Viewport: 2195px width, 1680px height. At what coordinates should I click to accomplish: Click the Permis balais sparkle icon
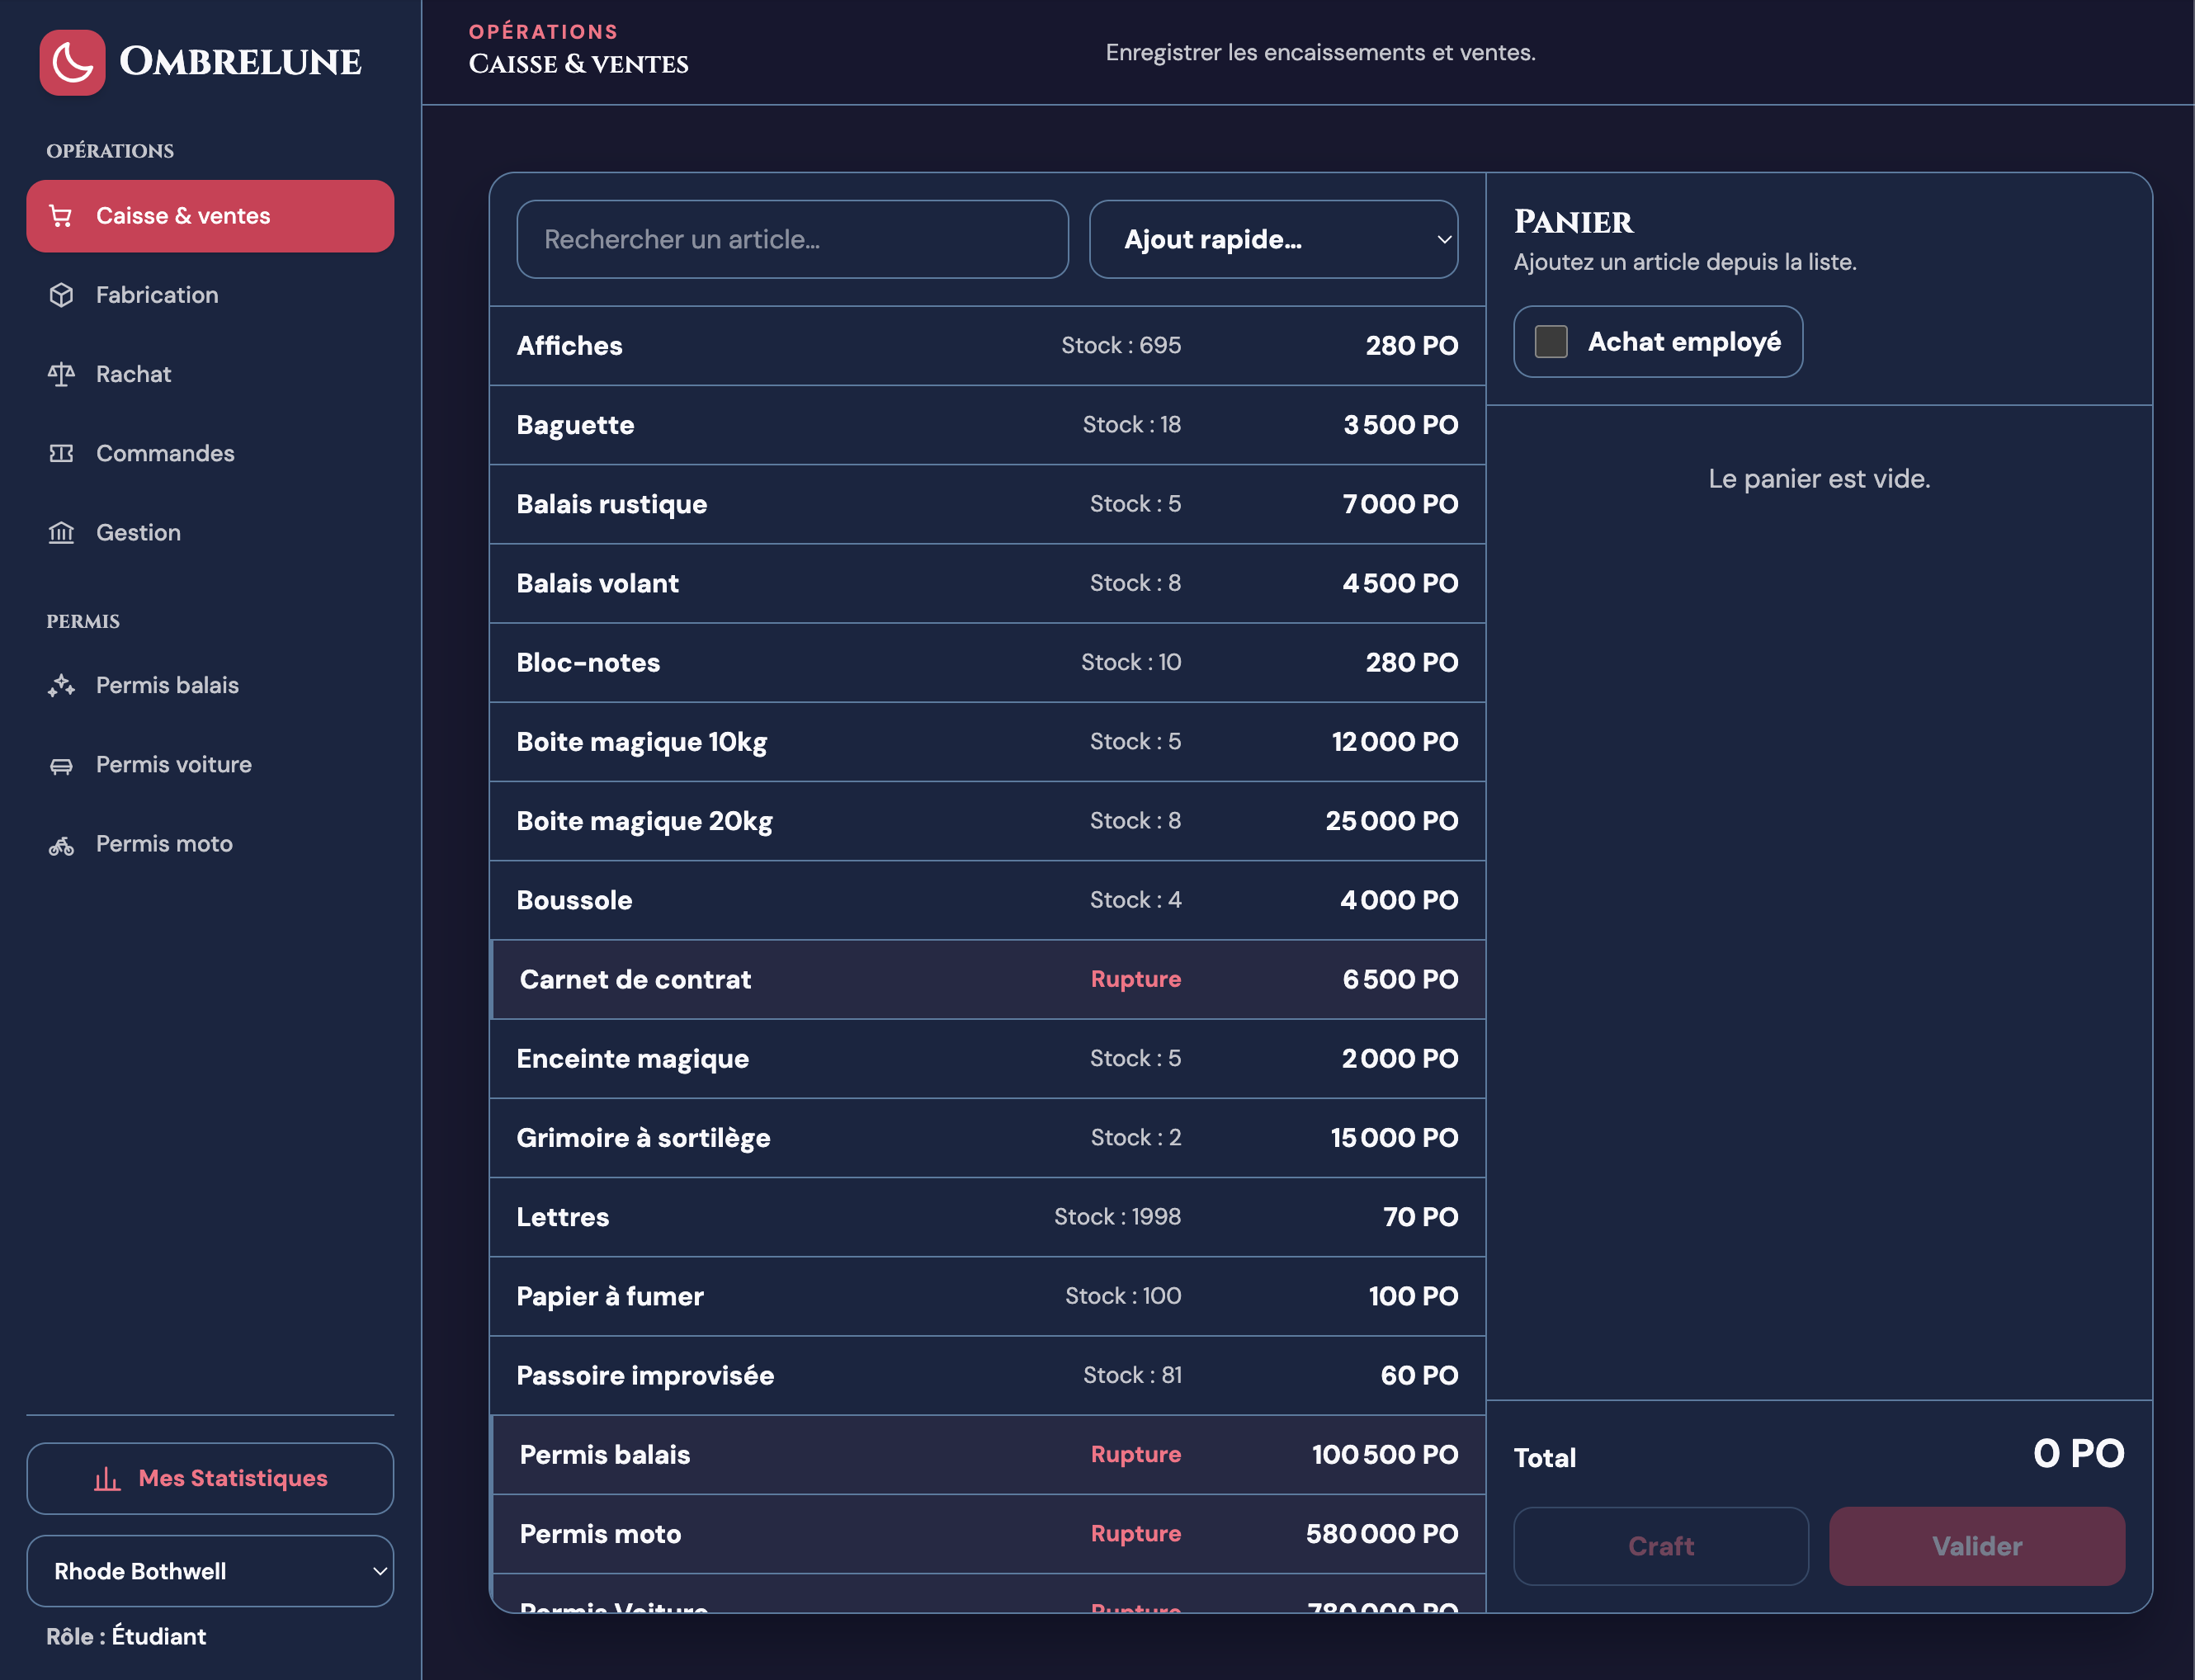(61, 685)
